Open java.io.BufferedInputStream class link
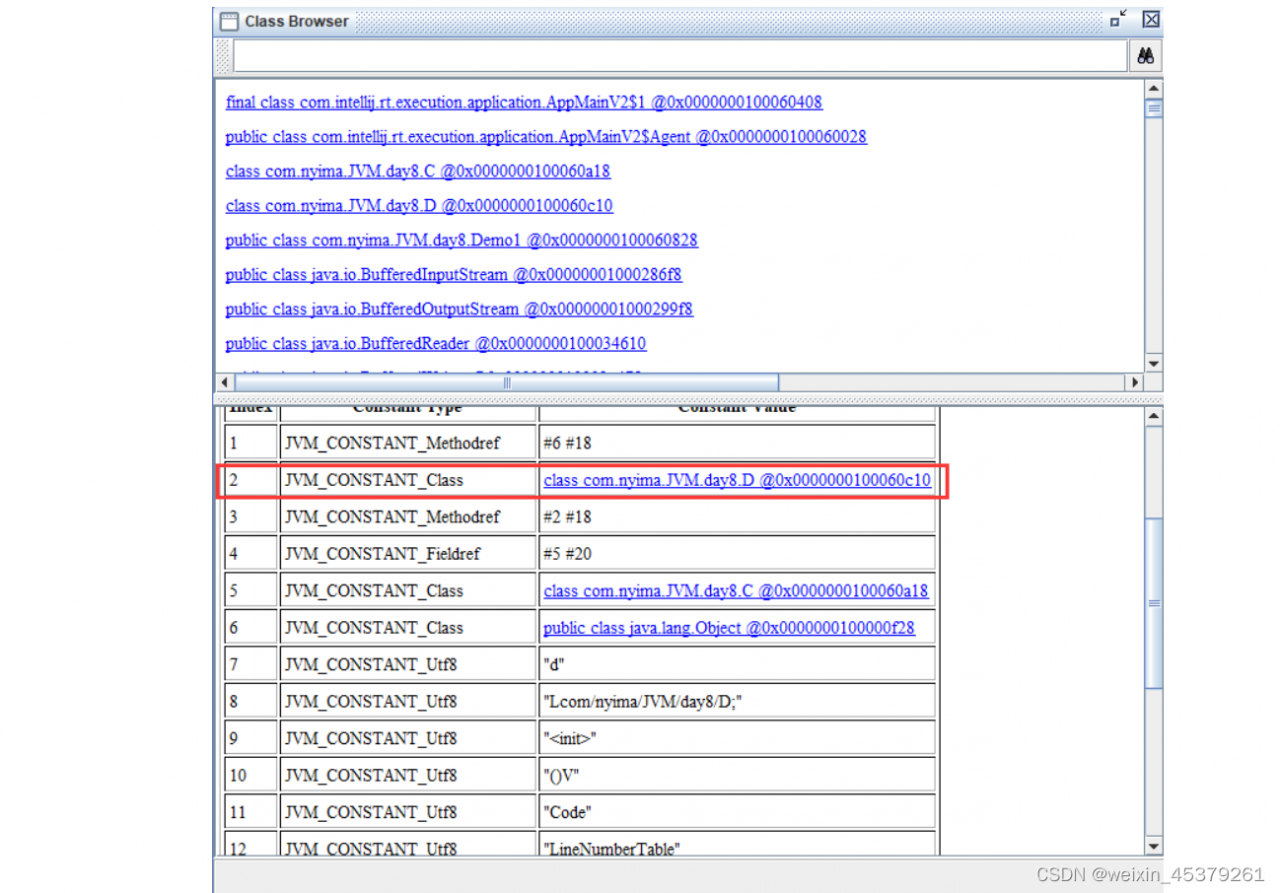Viewport: 1280px width, 893px height. [454, 274]
